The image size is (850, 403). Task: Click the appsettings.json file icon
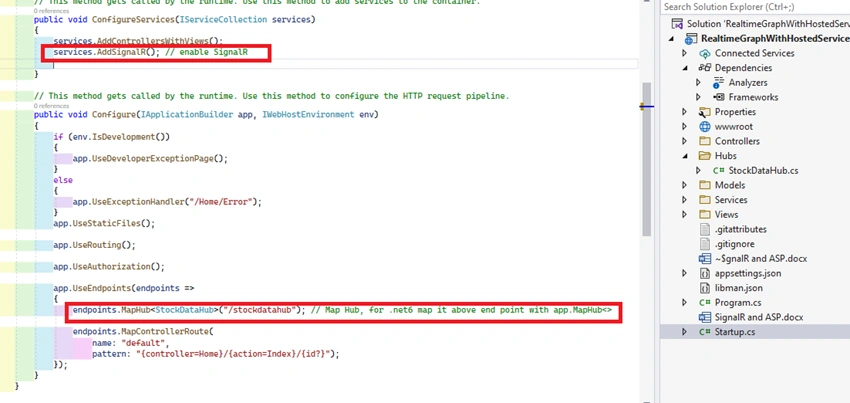click(x=705, y=273)
